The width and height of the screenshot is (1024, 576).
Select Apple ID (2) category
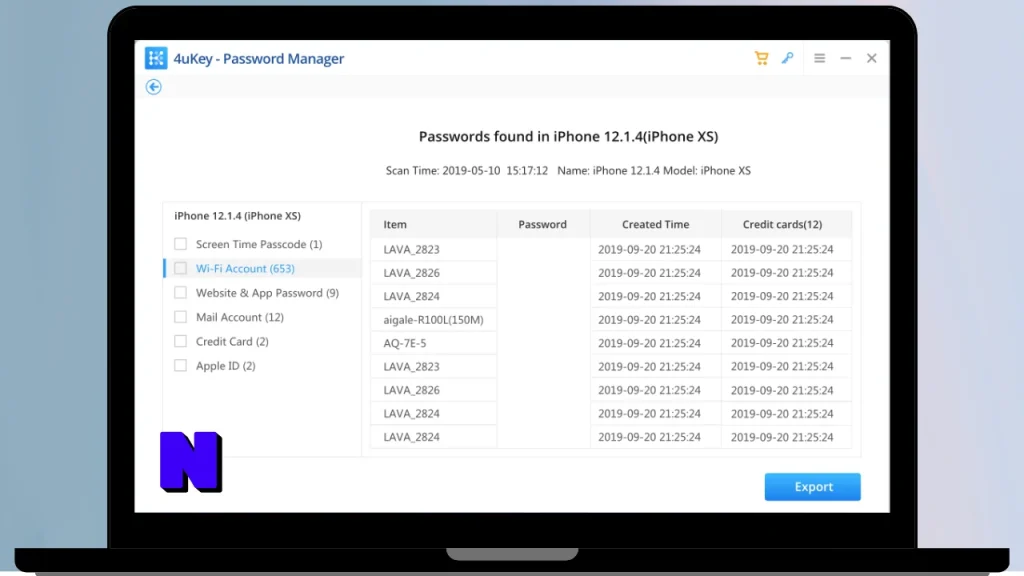click(225, 366)
